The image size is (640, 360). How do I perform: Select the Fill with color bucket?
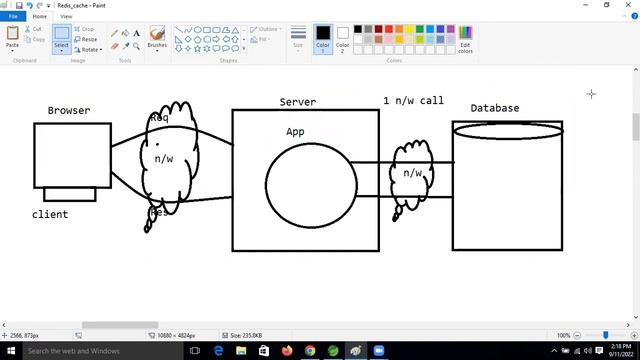point(125,33)
